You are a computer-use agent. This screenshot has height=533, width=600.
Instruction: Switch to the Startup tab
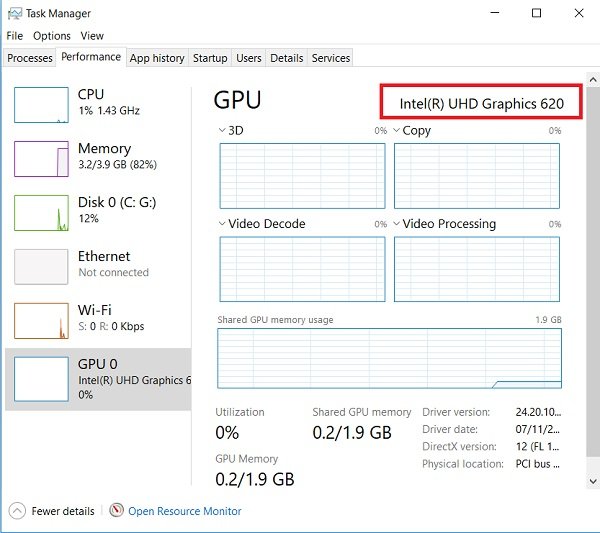(210, 58)
